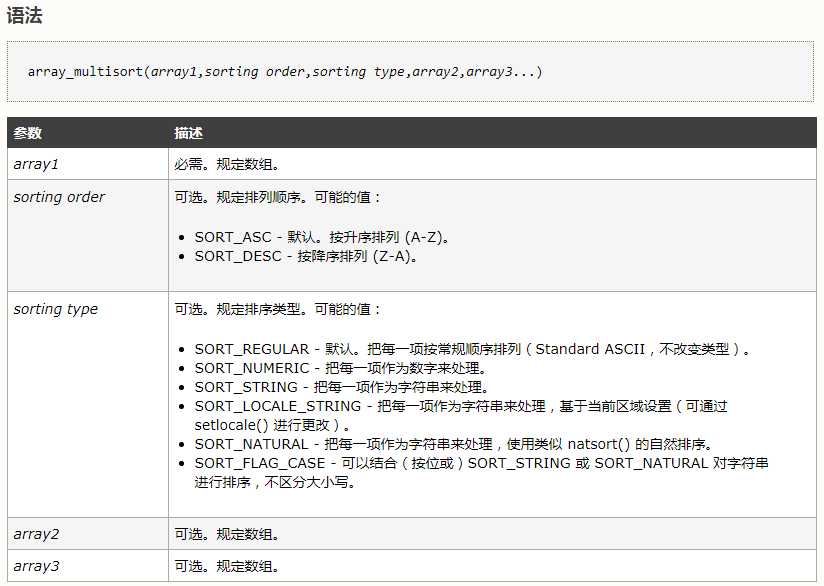Click the SORT_ASC list item
Image resolution: width=824 pixels, height=586 pixels.
323,237
